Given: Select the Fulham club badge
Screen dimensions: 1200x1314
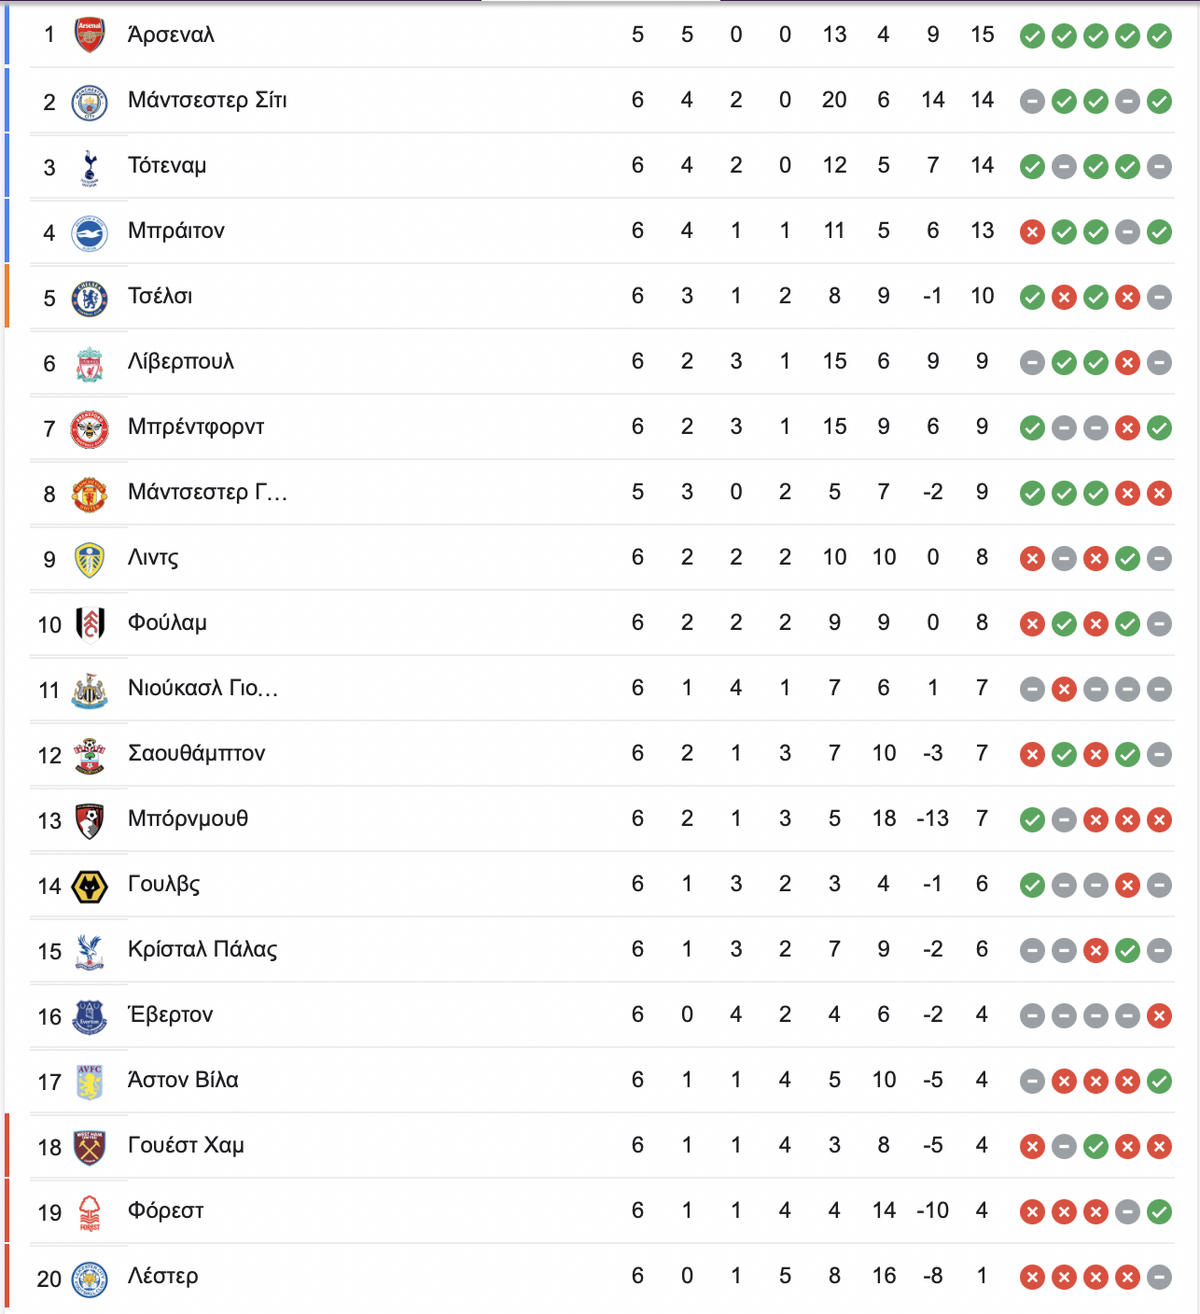Looking at the screenshot, I should [x=90, y=625].
